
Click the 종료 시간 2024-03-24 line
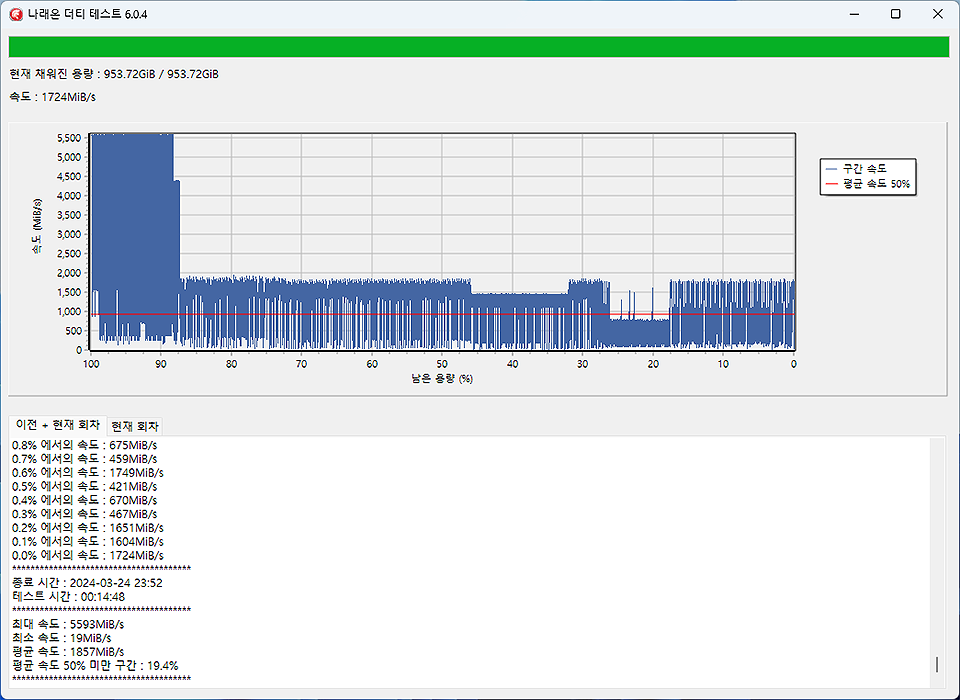point(87,582)
